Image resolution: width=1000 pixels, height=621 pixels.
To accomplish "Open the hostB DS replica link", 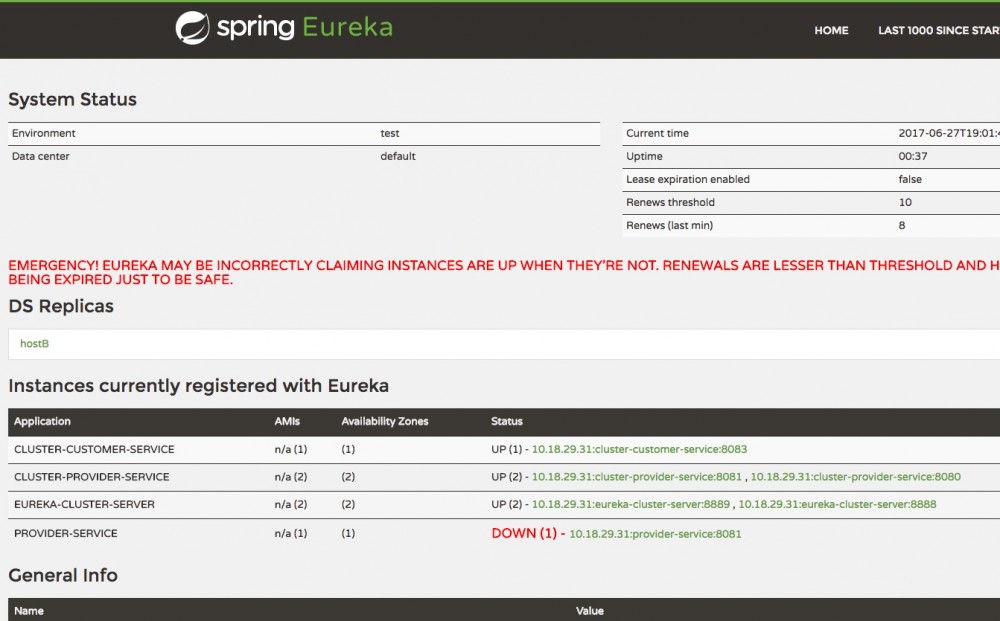I will pyautogui.click(x=33, y=343).
